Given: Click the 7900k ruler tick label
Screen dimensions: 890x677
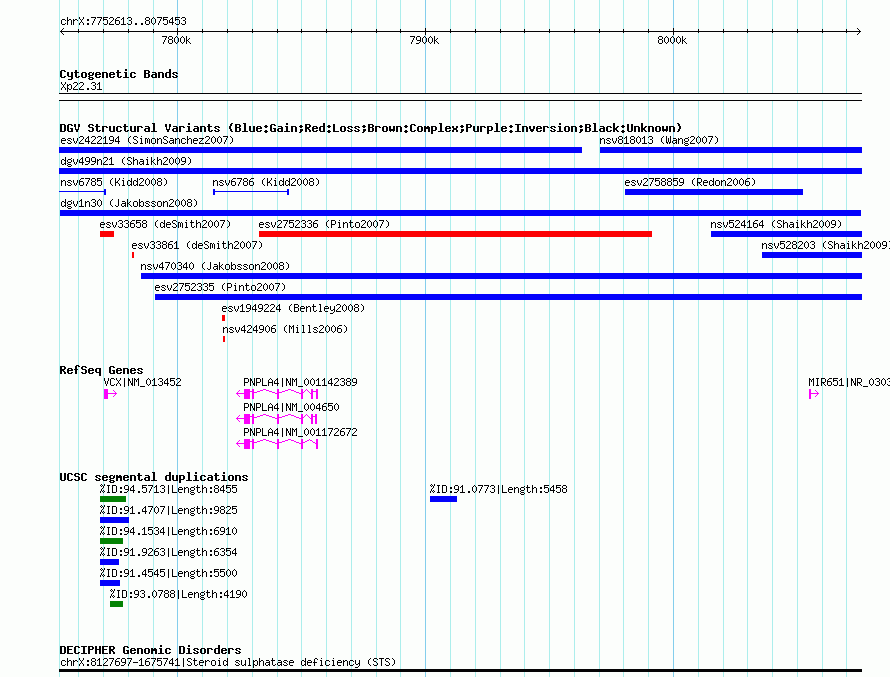Looking at the screenshot, I should coord(424,40).
